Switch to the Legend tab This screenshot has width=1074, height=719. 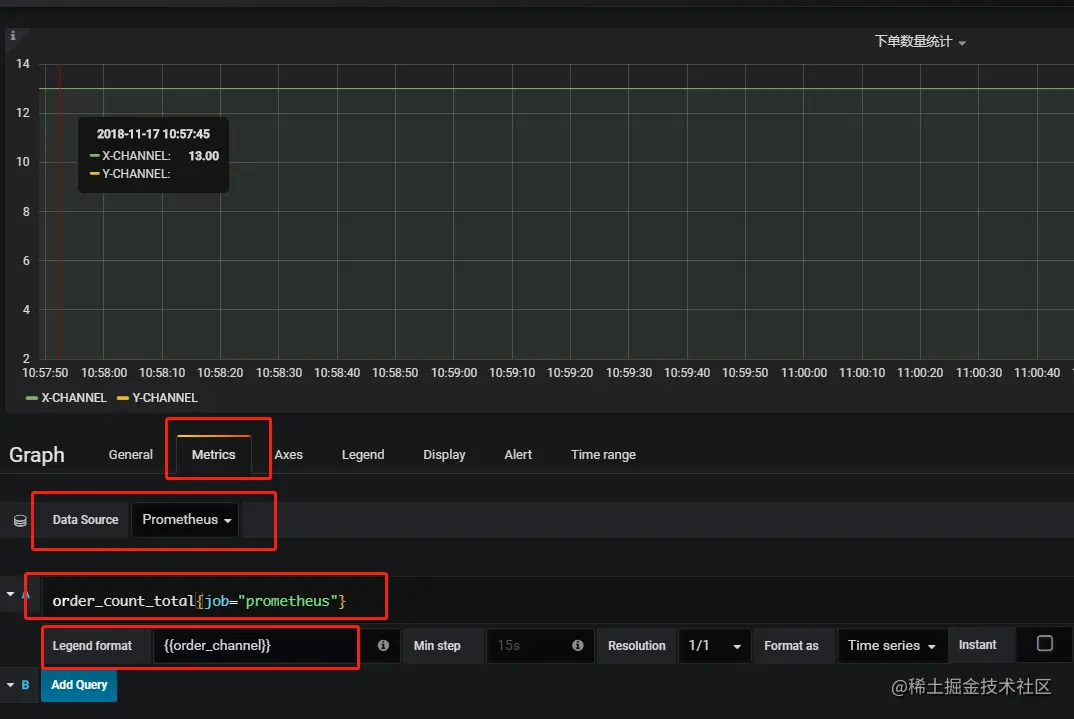point(363,455)
